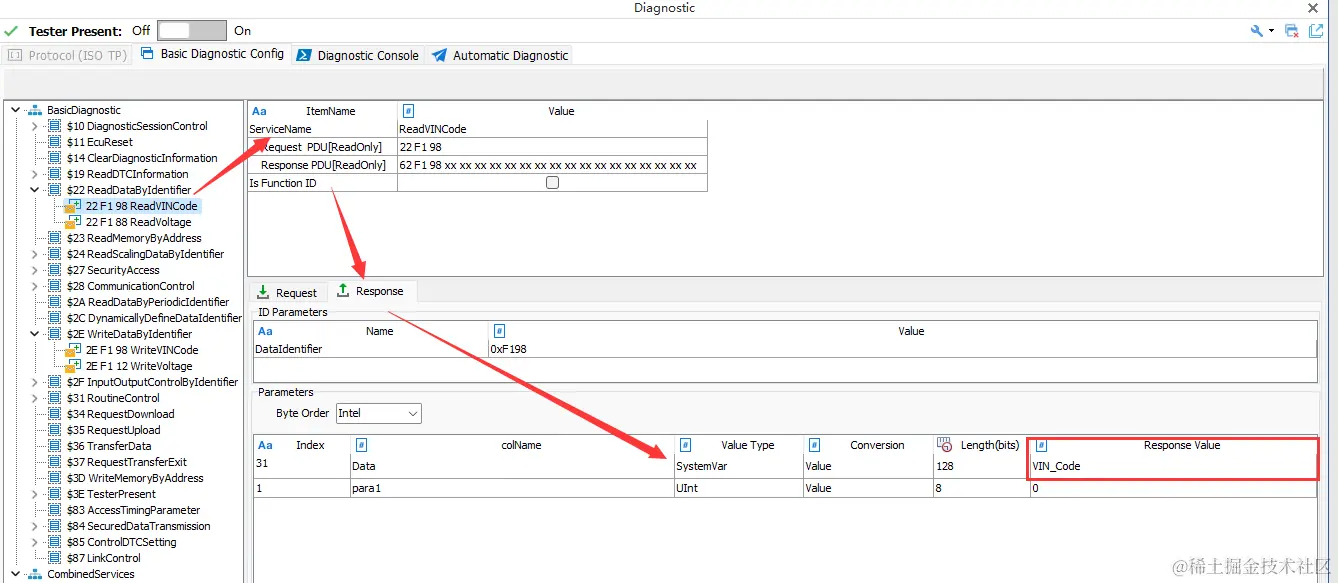Select the $3D WriteMemoryByAddress tree item
Viewport: 1338px width, 583px height.
tap(135, 478)
